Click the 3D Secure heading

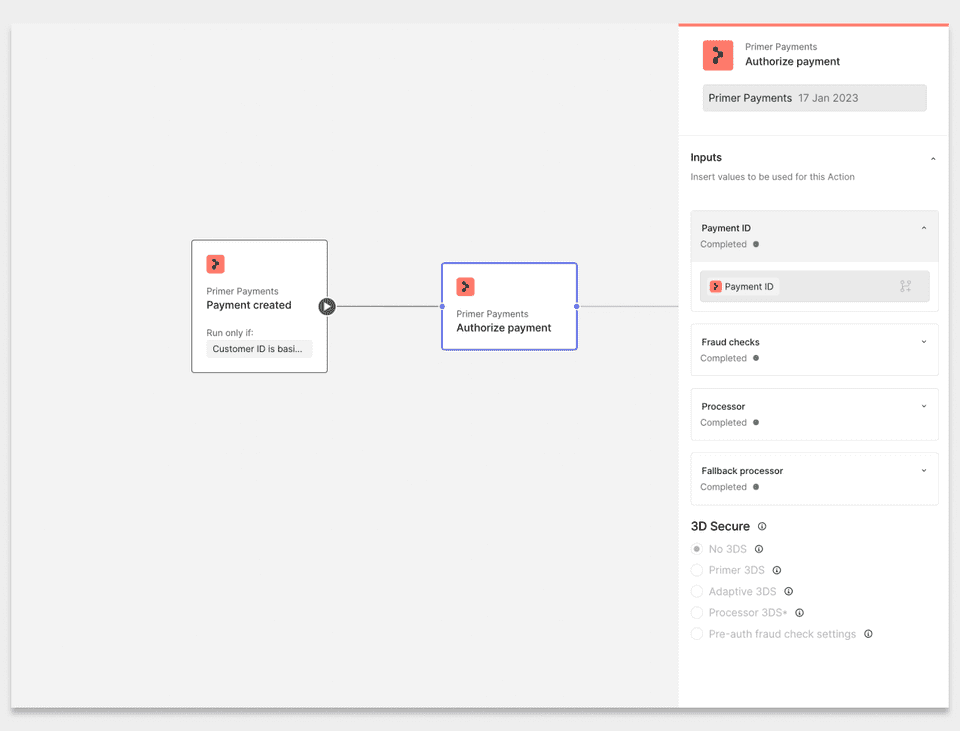(720, 527)
